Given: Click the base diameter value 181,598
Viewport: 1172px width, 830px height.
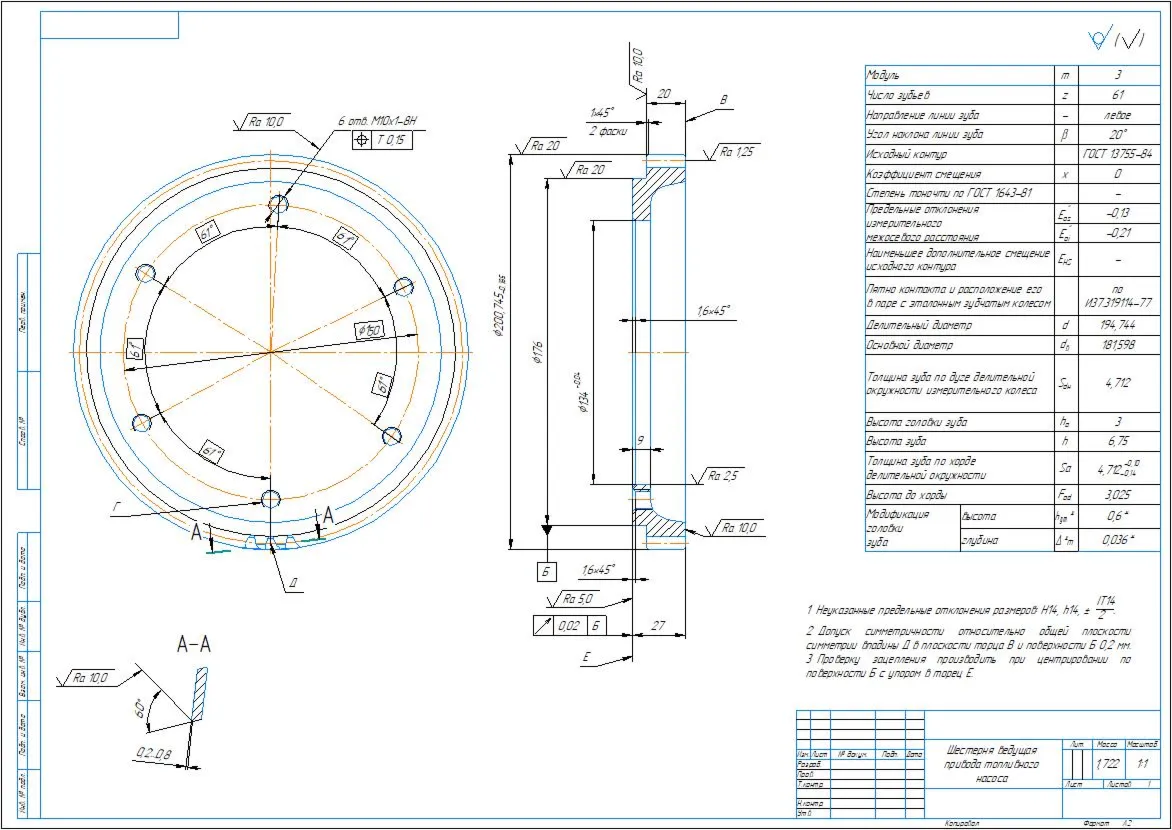Looking at the screenshot, I should click(x=1118, y=346).
